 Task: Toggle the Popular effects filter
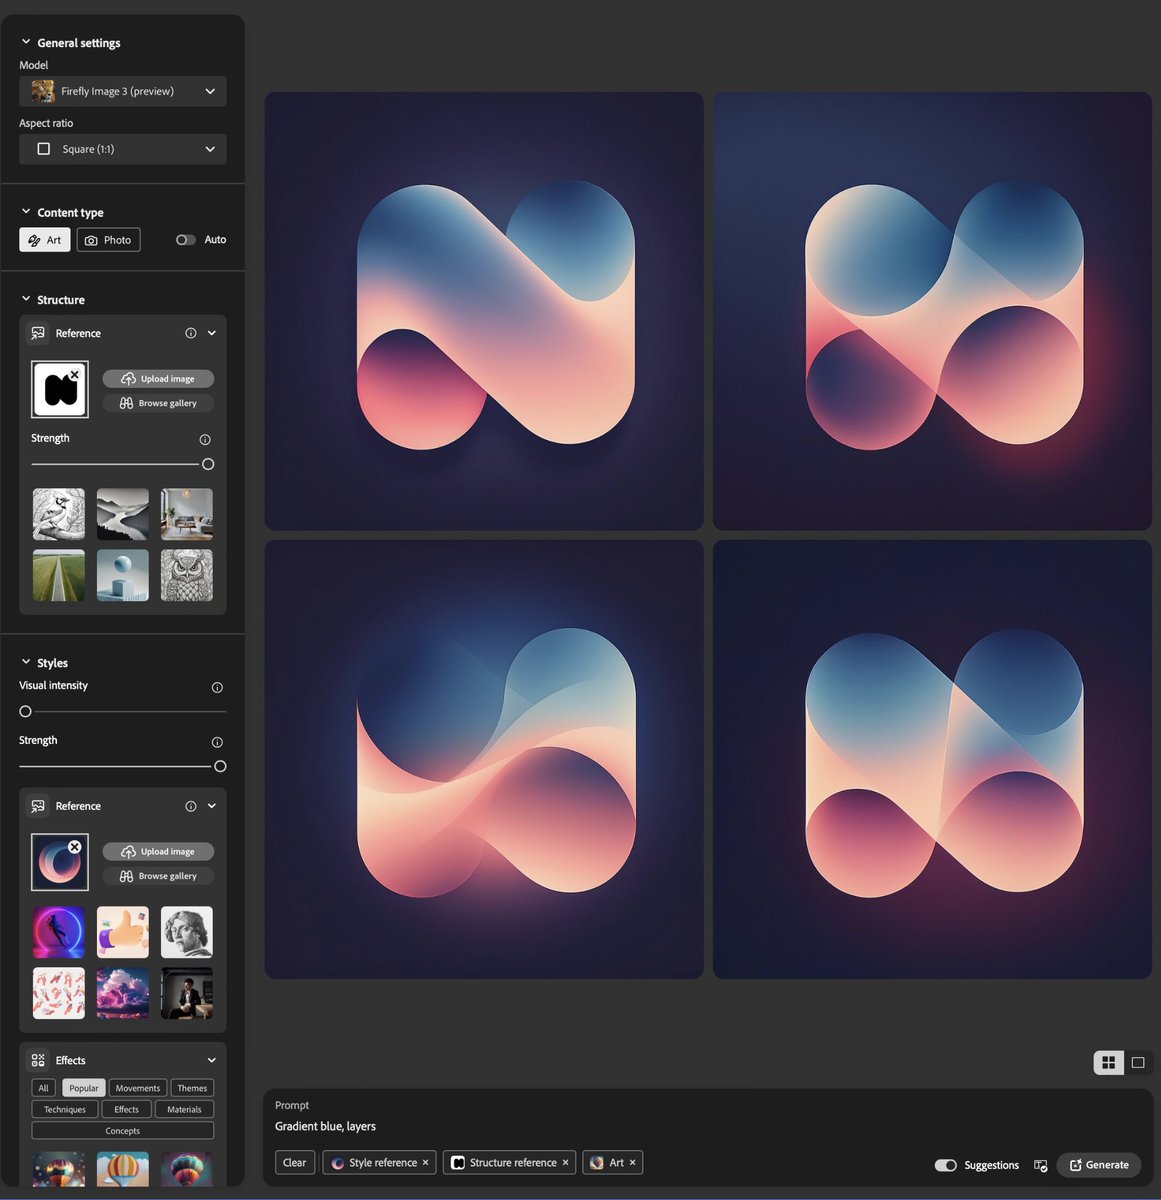coord(83,1087)
